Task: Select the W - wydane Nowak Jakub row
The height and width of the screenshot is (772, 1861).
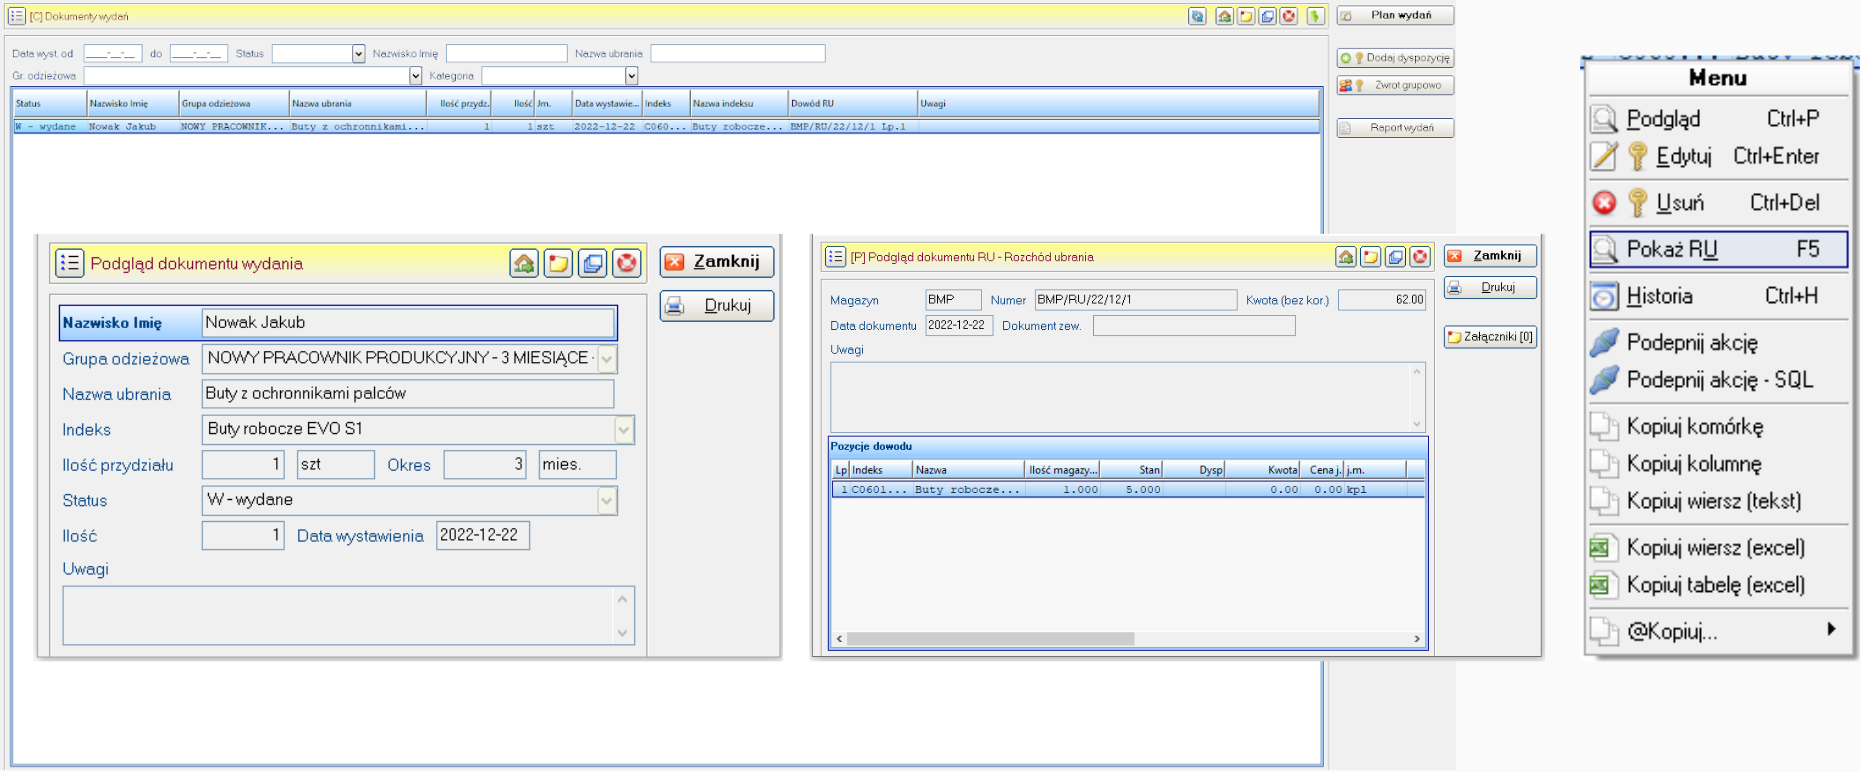Action: (666, 127)
